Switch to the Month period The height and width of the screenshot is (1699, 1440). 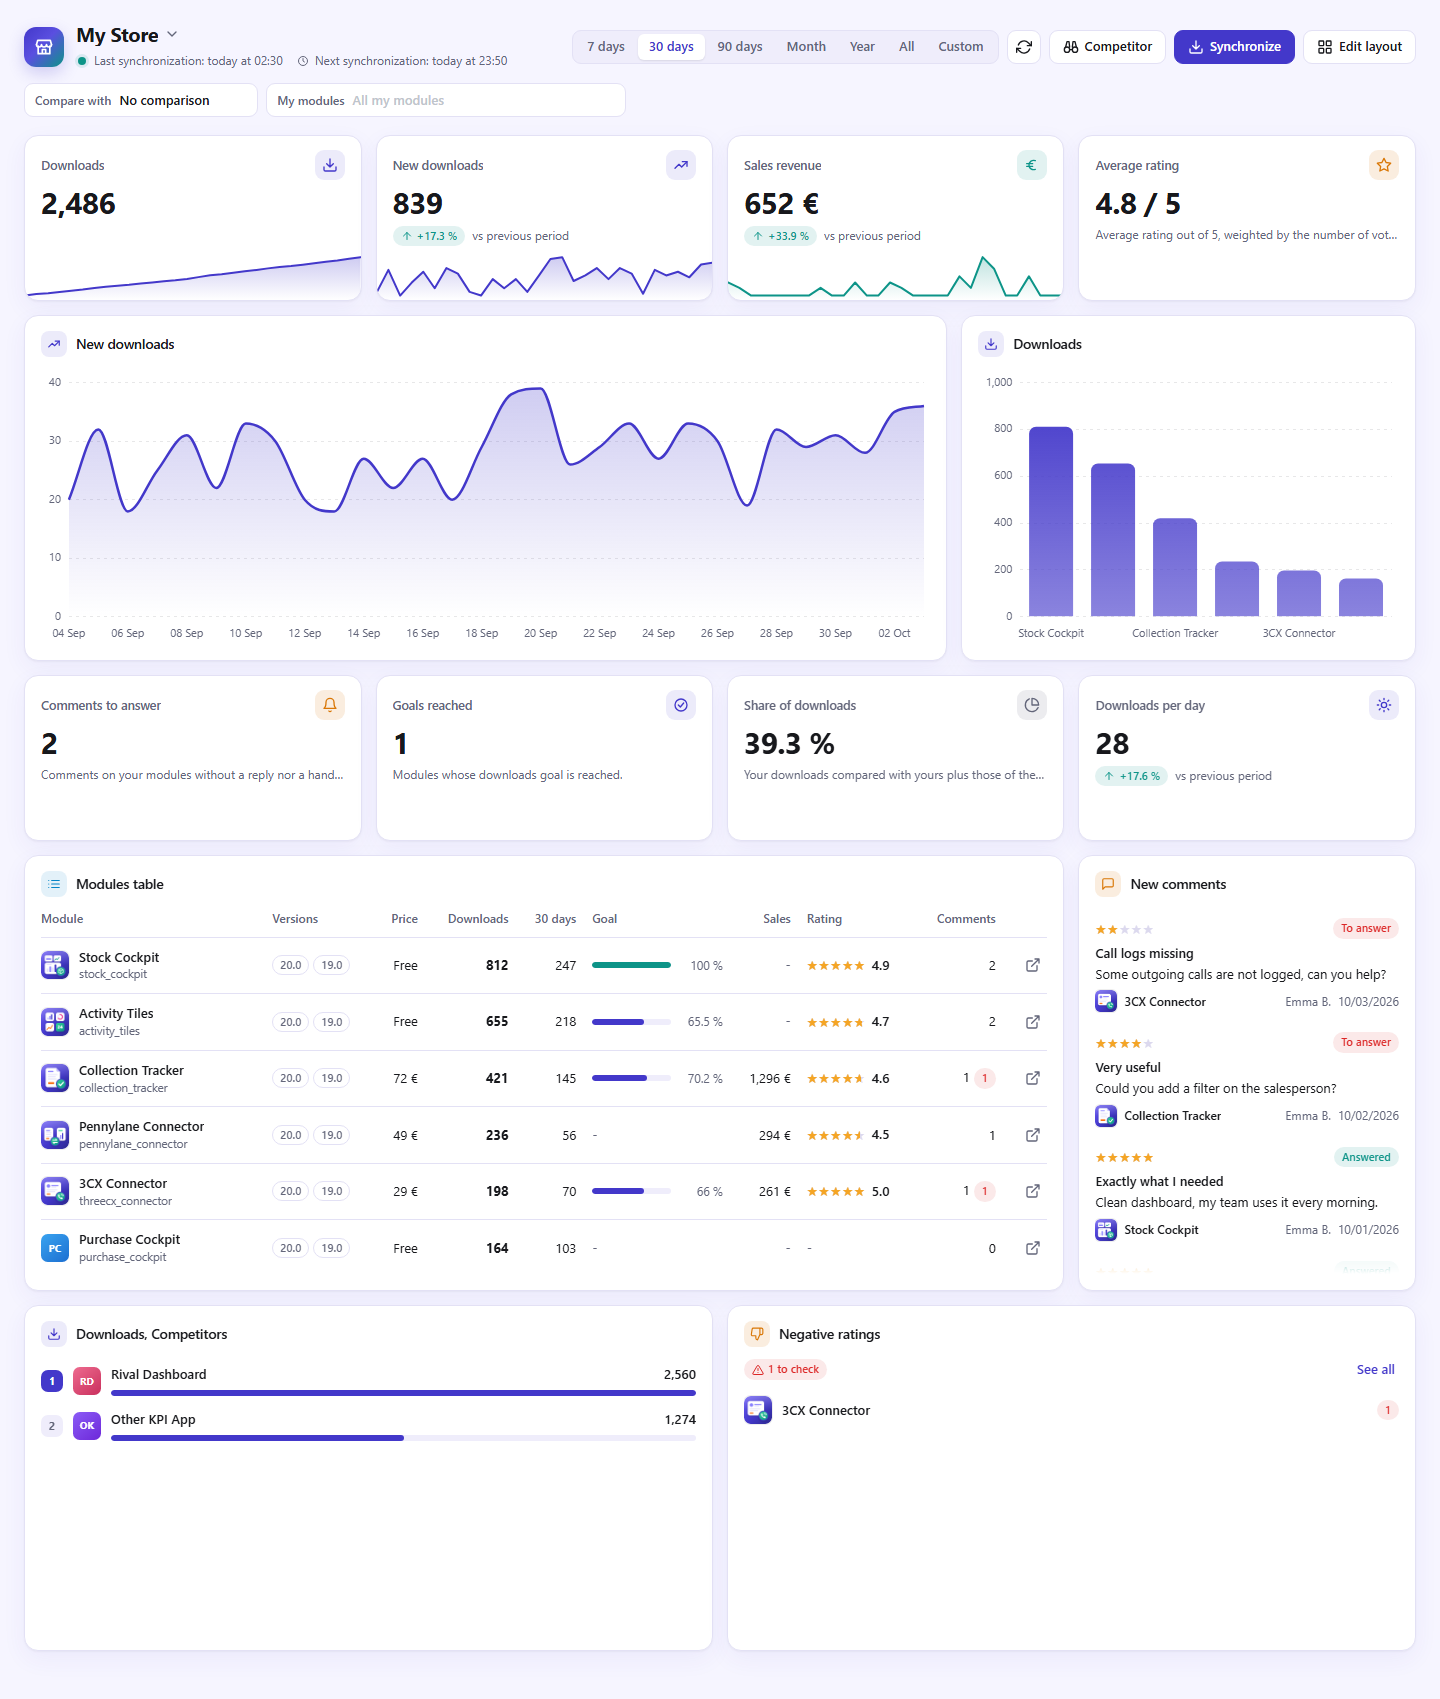[806, 47]
